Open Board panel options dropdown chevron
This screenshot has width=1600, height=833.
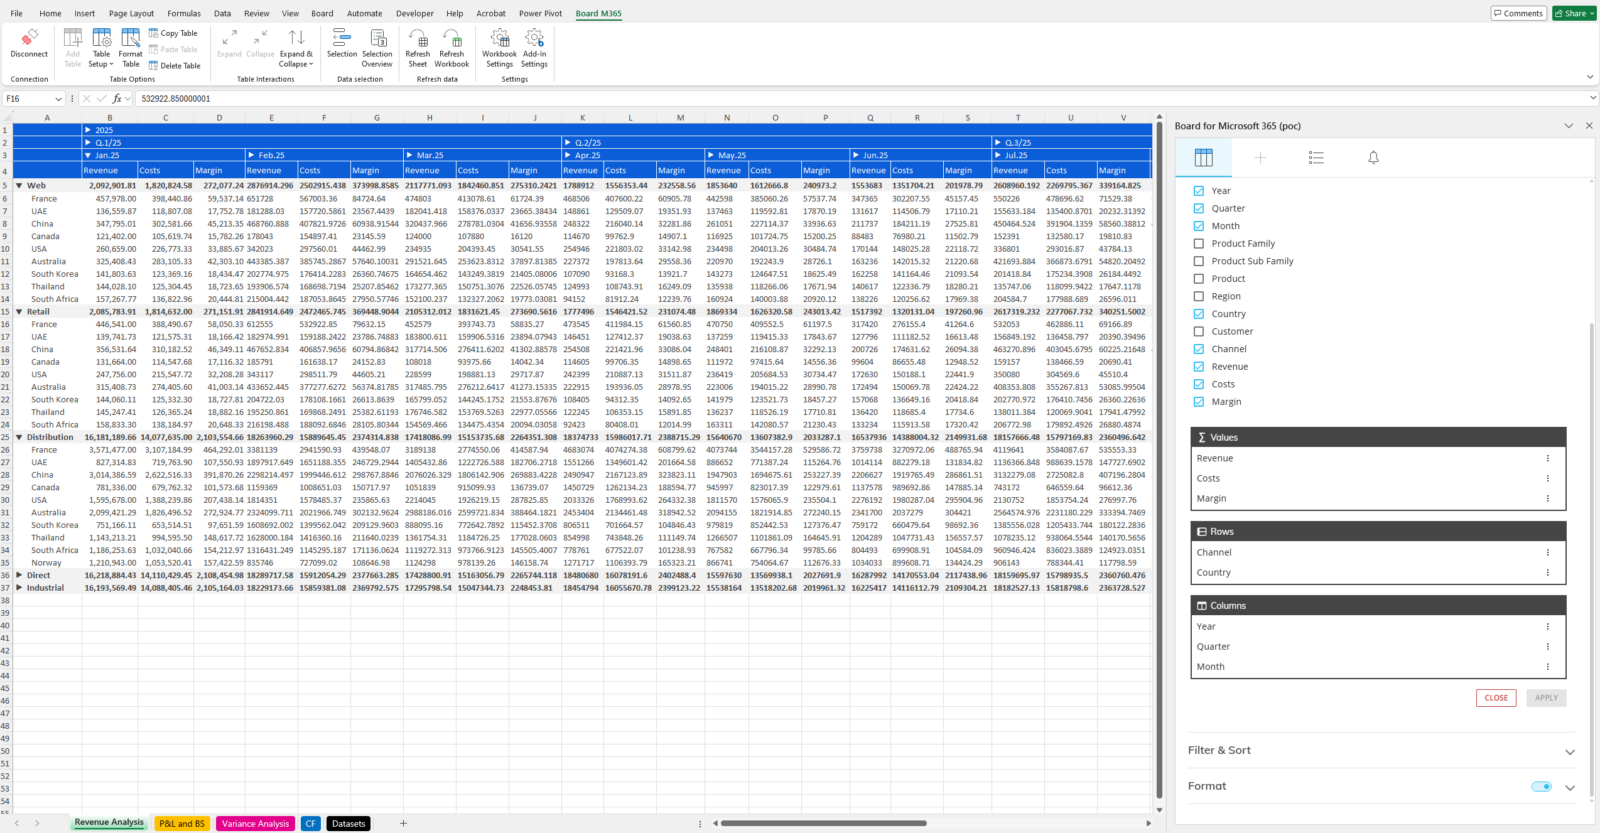tap(1569, 126)
